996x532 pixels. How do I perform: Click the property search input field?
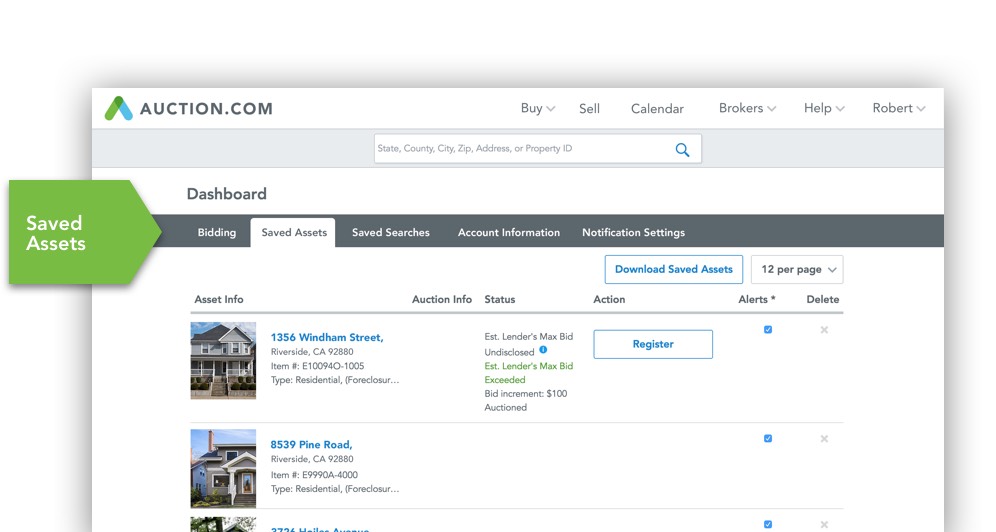click(520, 149)
